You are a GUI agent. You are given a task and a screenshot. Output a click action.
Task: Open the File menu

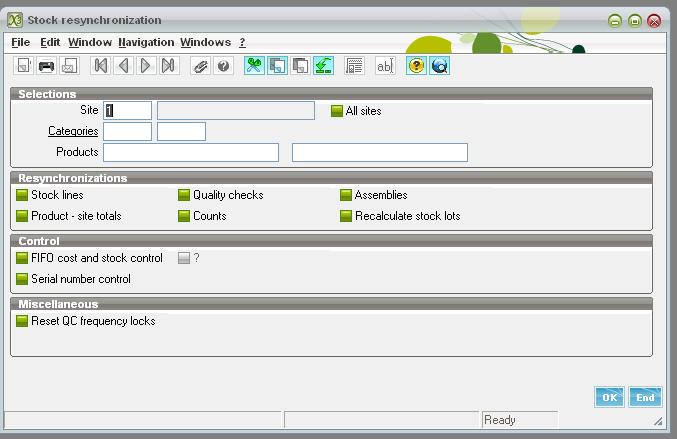pos(21,42)
